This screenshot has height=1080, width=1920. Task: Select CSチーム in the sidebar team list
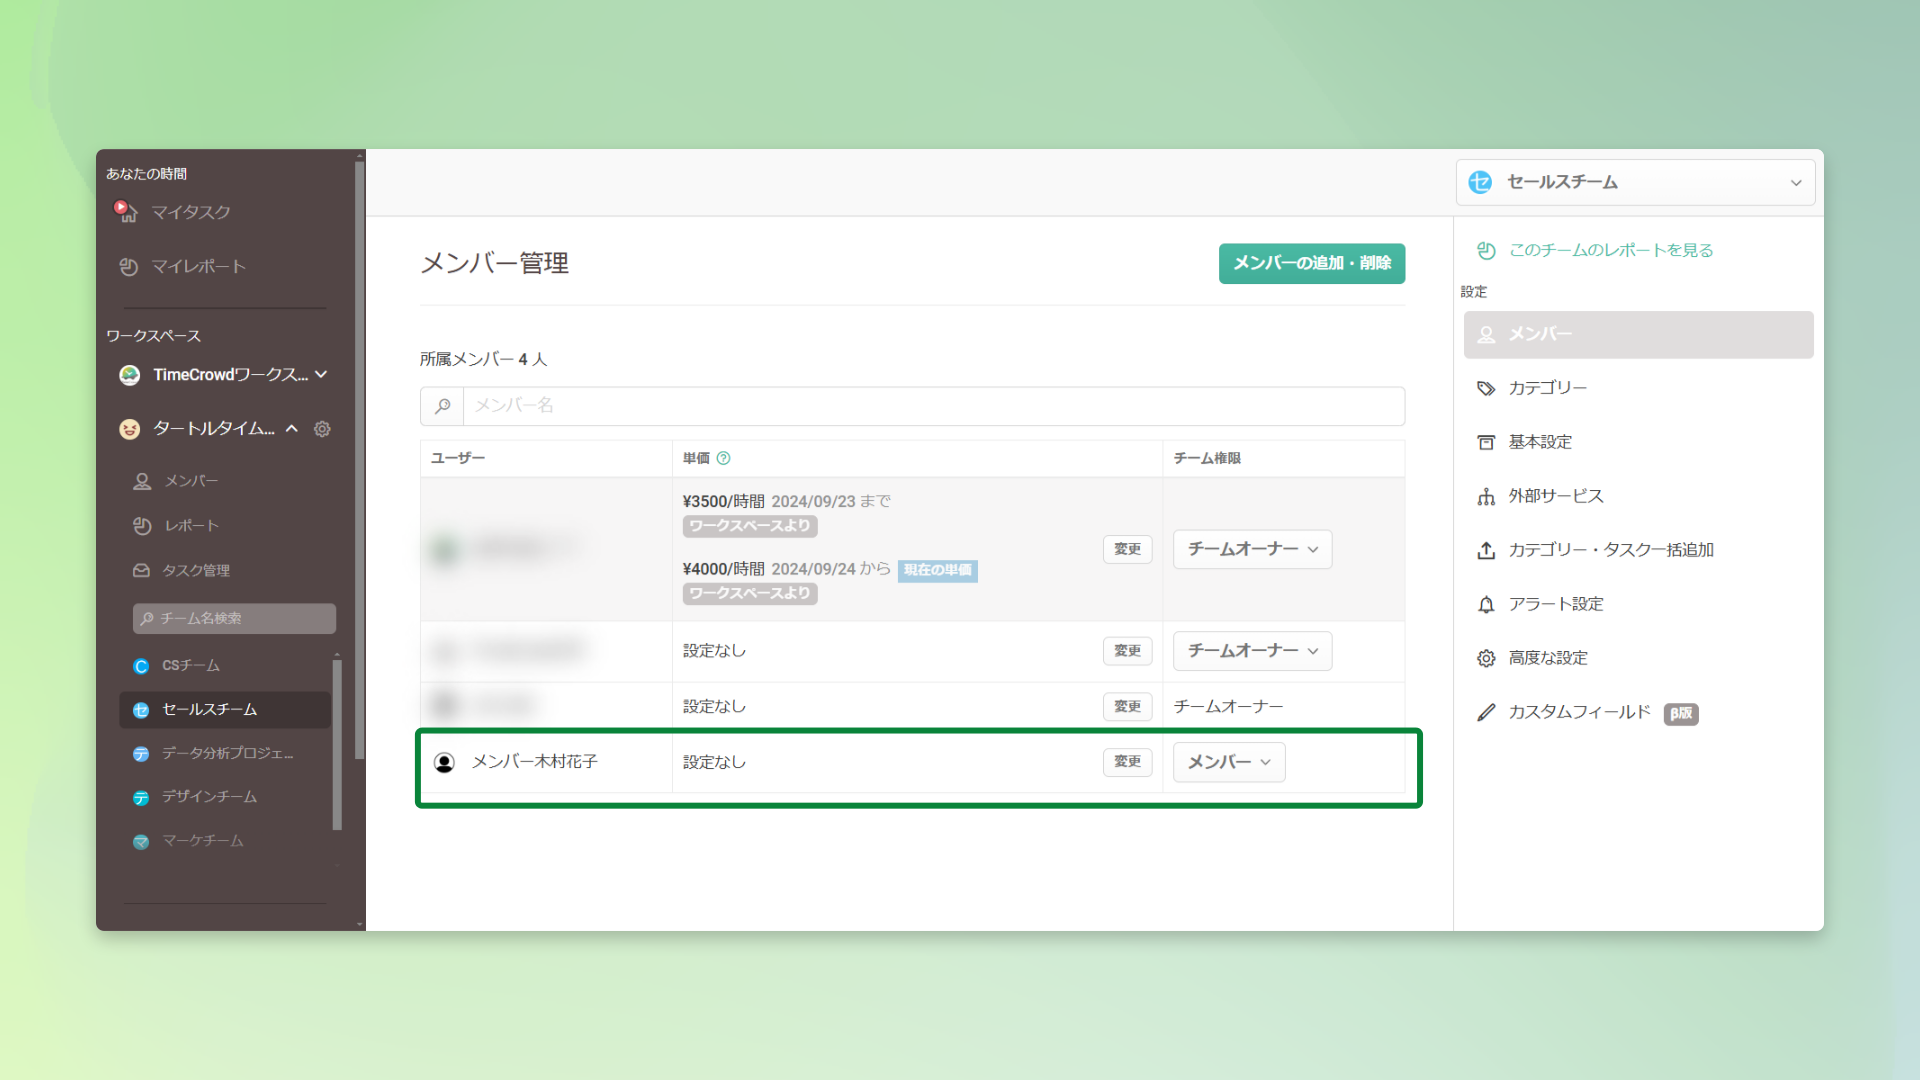click(190, 666)
